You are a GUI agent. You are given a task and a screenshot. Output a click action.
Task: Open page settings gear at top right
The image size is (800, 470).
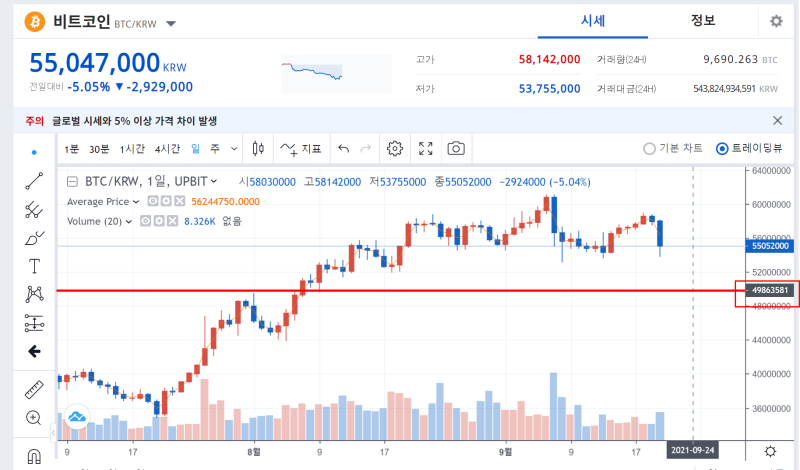(776, 21)
